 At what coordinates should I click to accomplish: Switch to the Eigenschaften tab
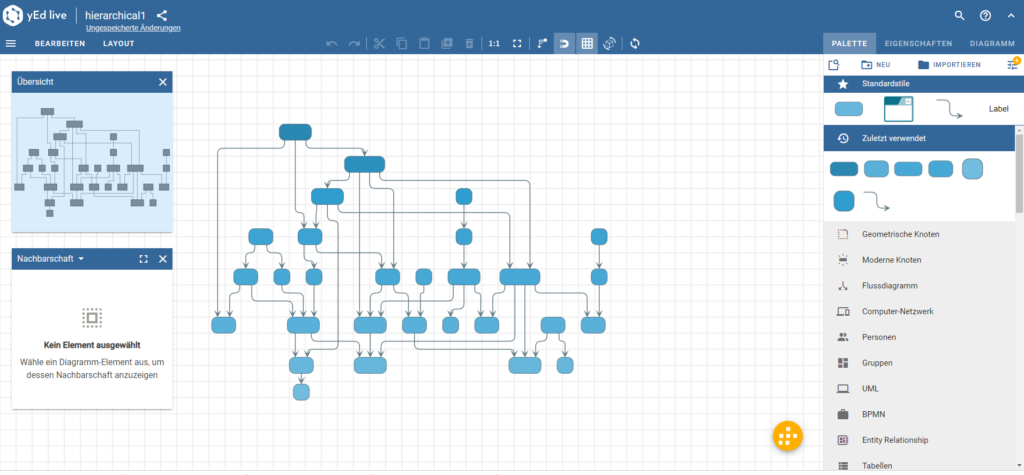click(918, 44)
